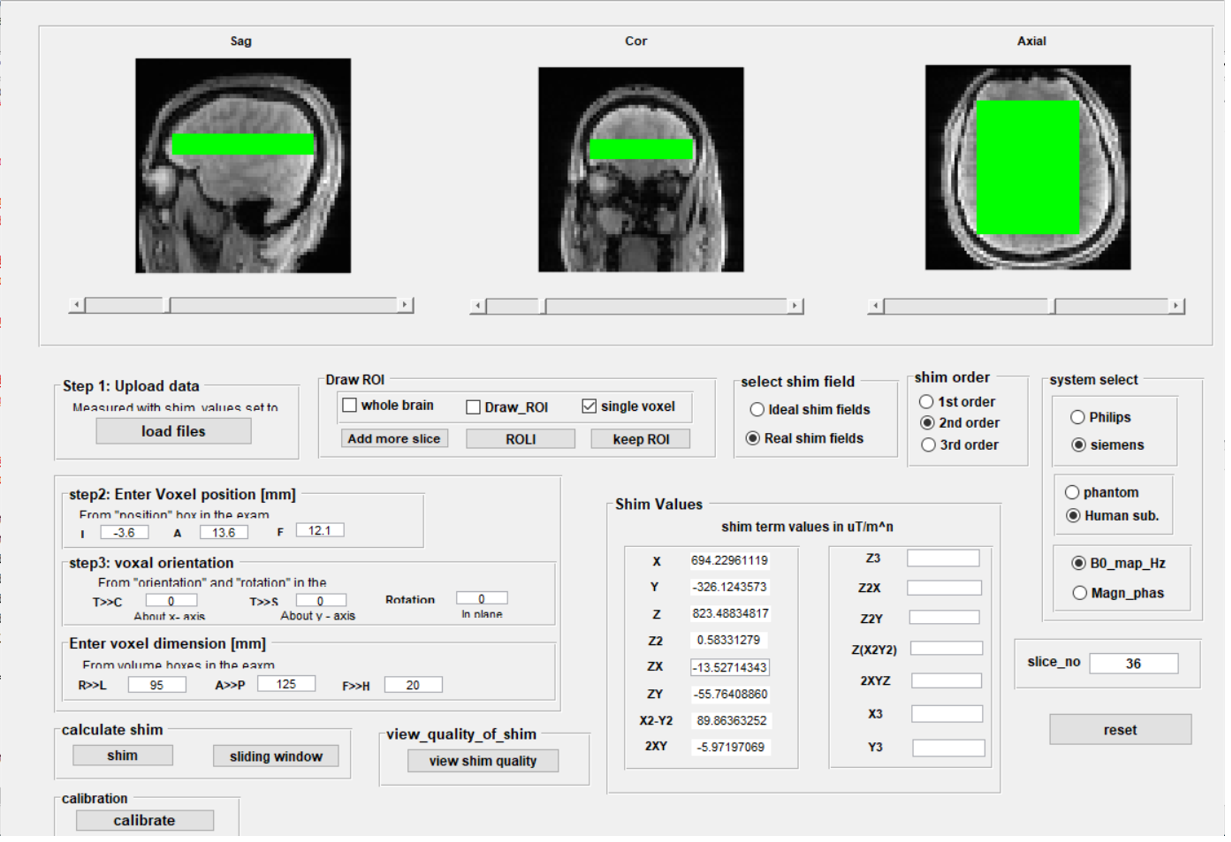Select Ideal shim fields option

point(758,409)
